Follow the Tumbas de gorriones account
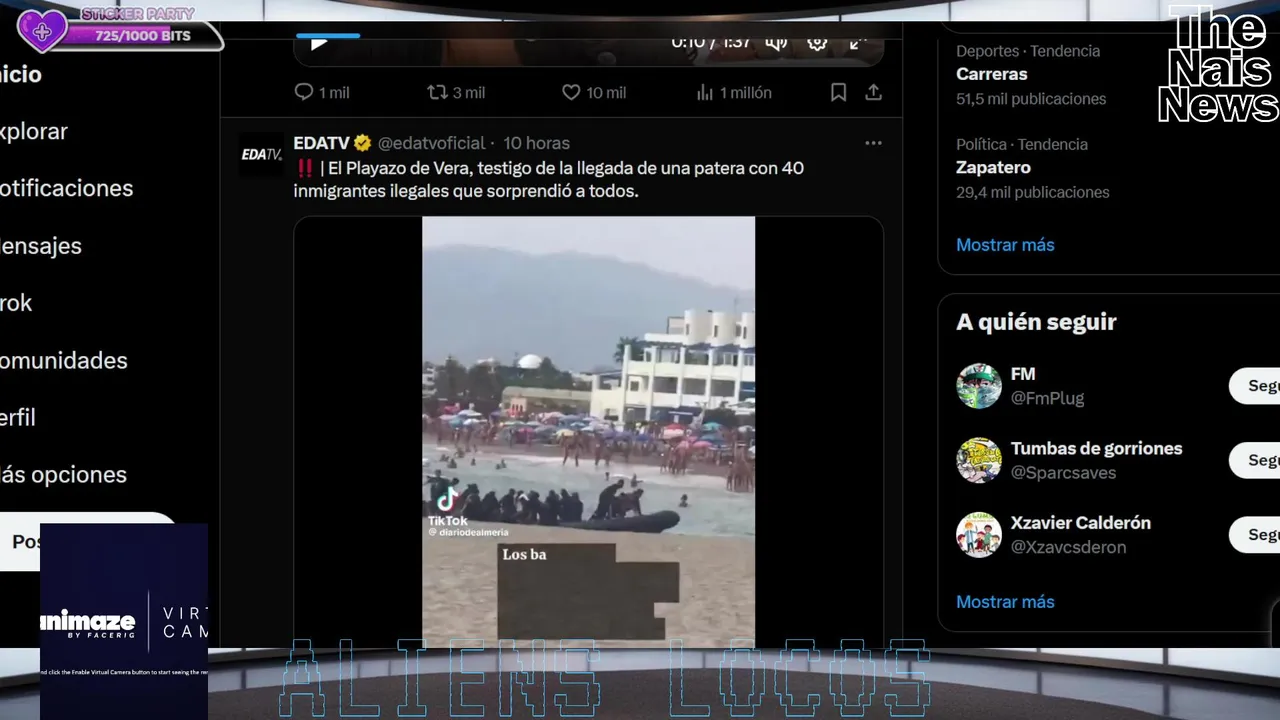 [1255, 460]
